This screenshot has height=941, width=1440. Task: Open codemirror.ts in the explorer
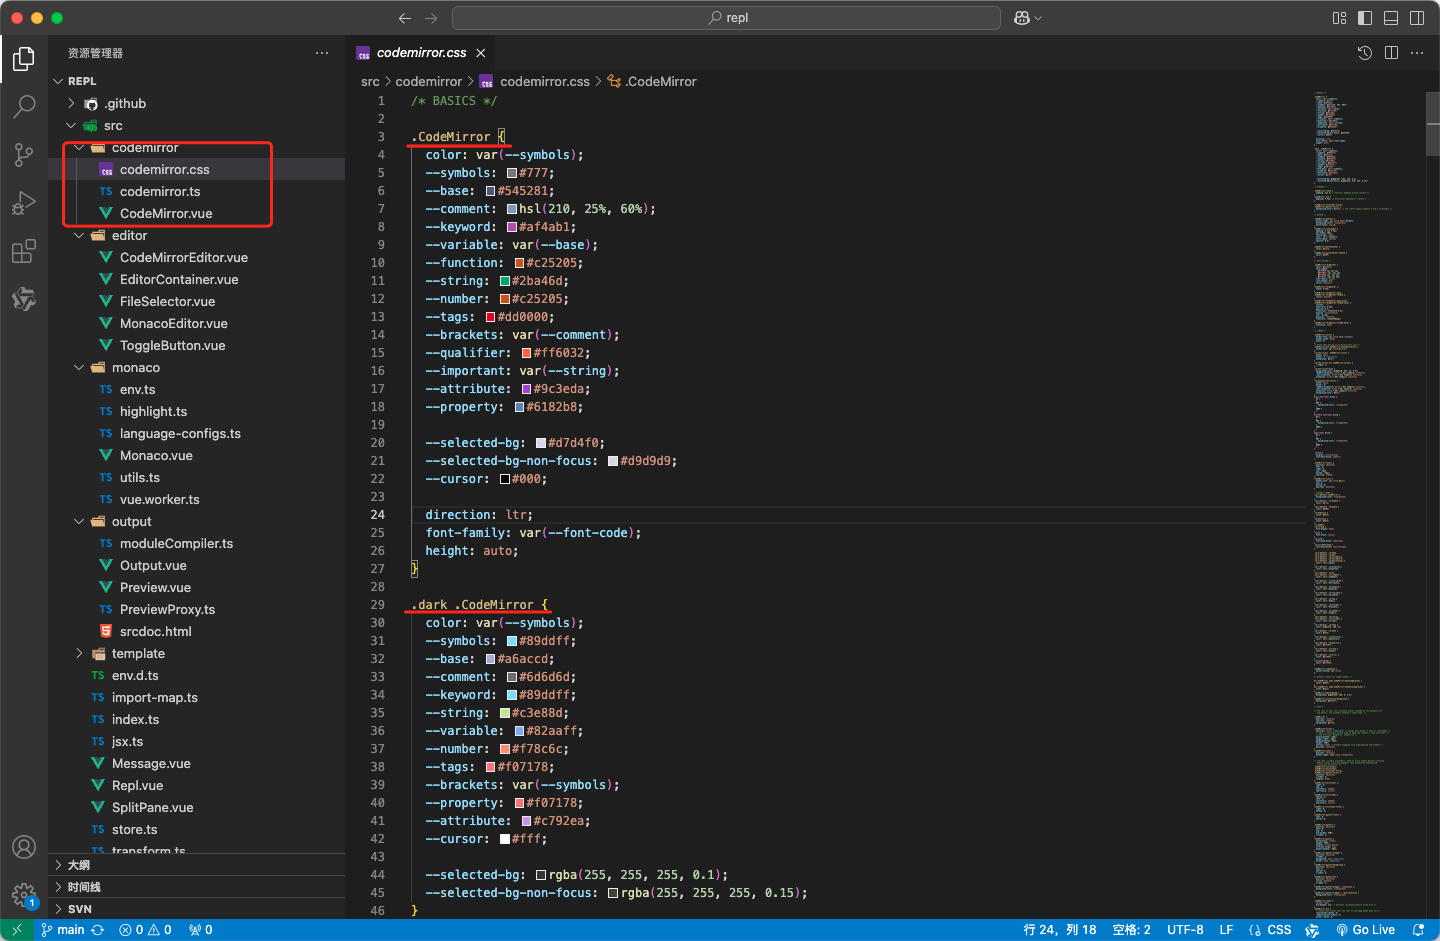[x=160, y=191]
